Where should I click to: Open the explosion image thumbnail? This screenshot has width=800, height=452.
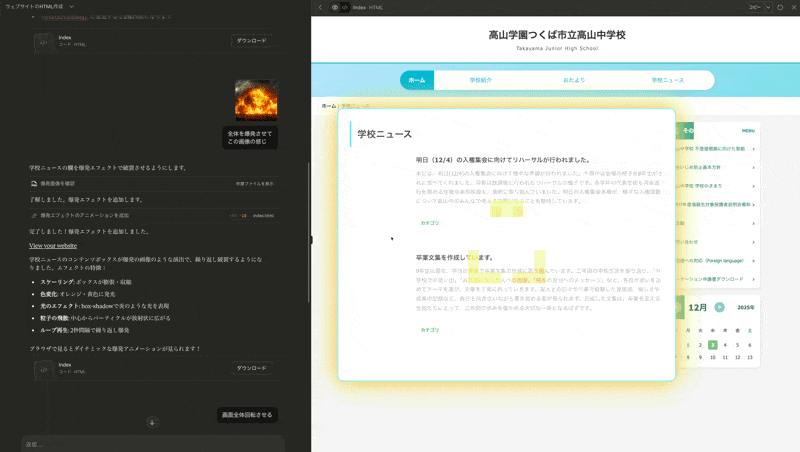(x=254, y=100)
